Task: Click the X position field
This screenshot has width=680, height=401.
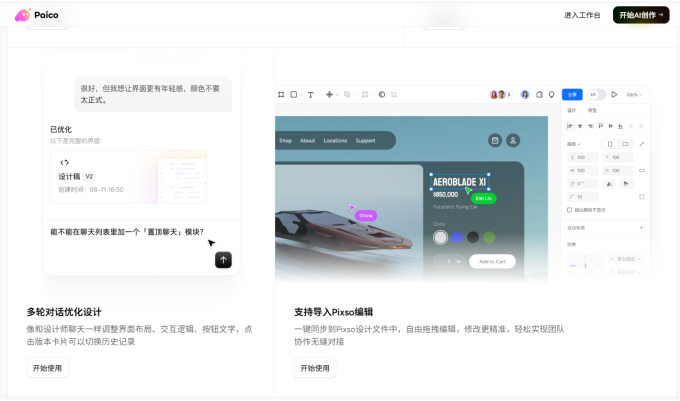Action: point(582,157)
